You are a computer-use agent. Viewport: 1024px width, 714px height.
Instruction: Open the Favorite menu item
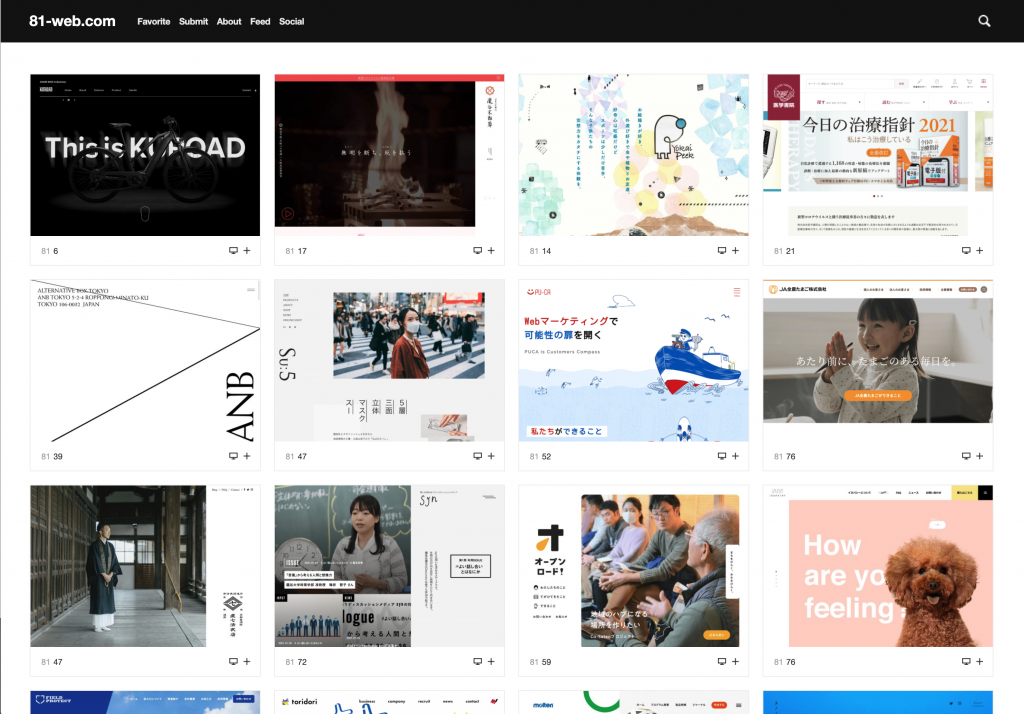click(153, 21)
